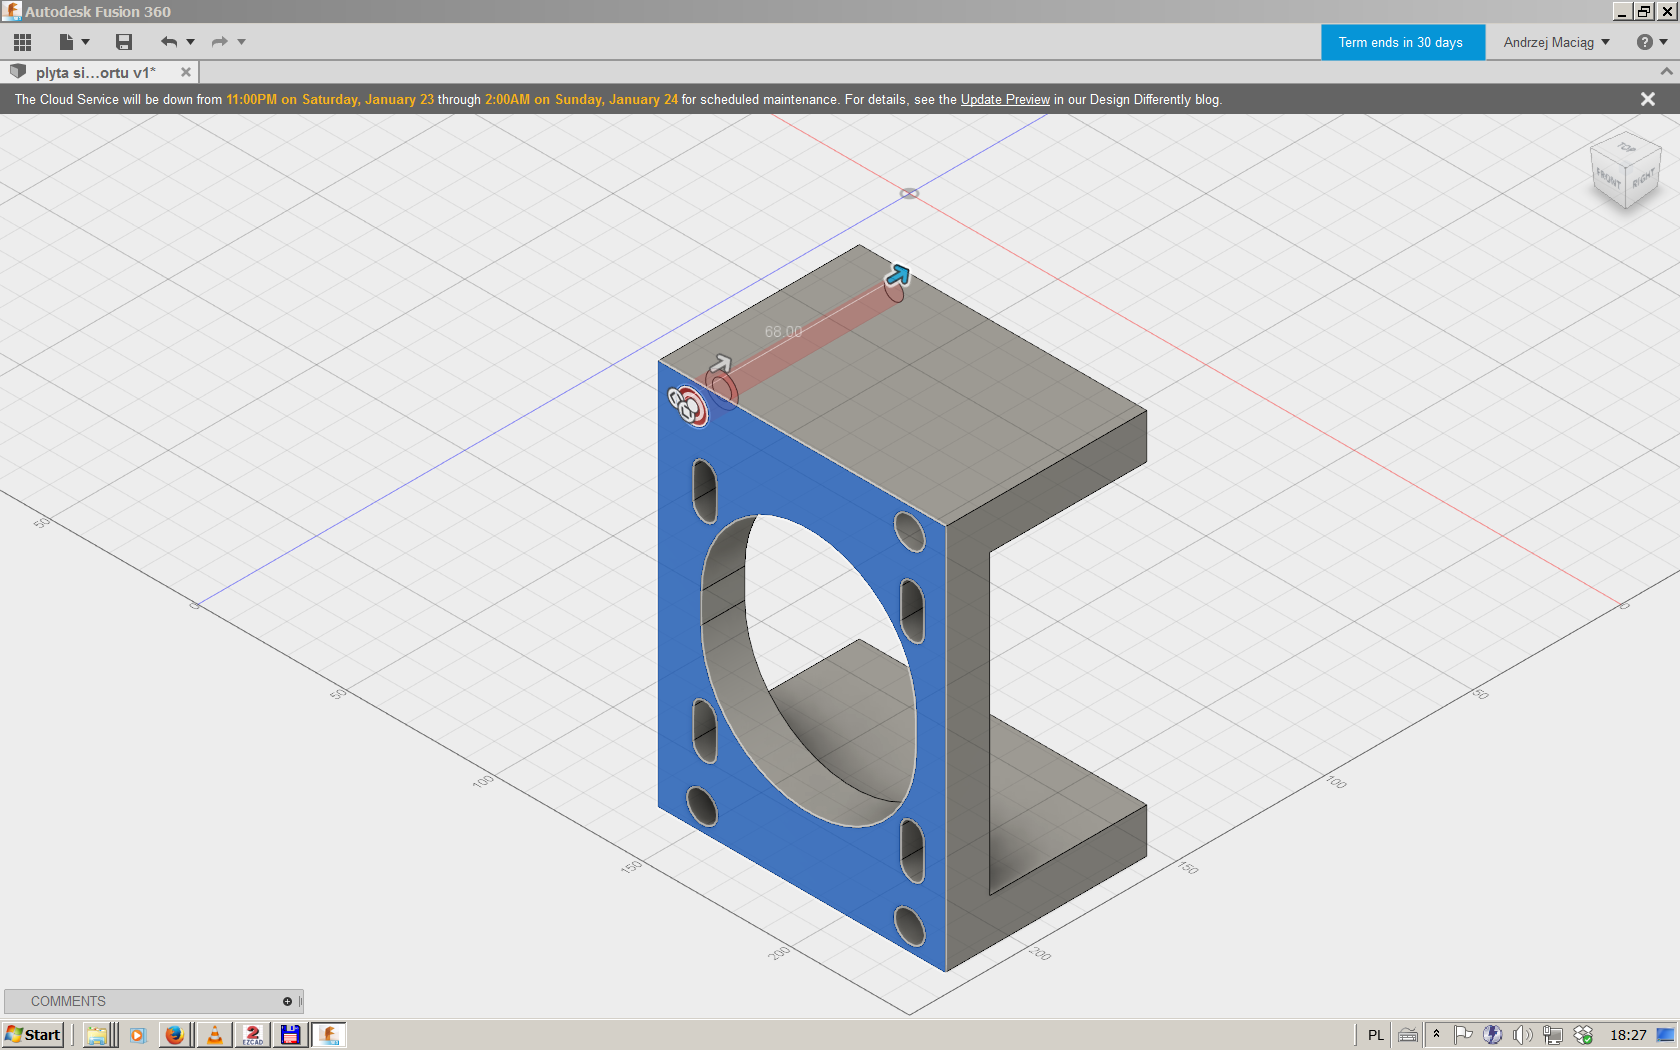
Task: Expand the COMMENTS panel with plus icon
Action: [287, 1001]
